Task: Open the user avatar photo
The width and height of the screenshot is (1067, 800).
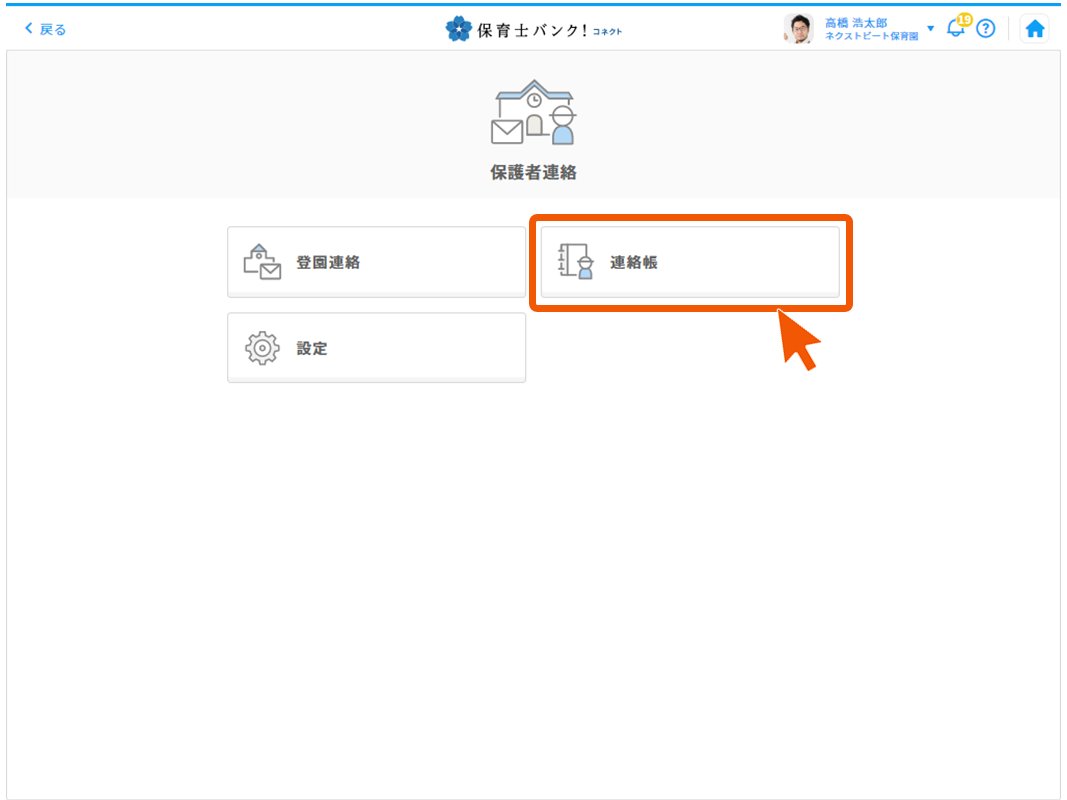Action: point(798,29)
